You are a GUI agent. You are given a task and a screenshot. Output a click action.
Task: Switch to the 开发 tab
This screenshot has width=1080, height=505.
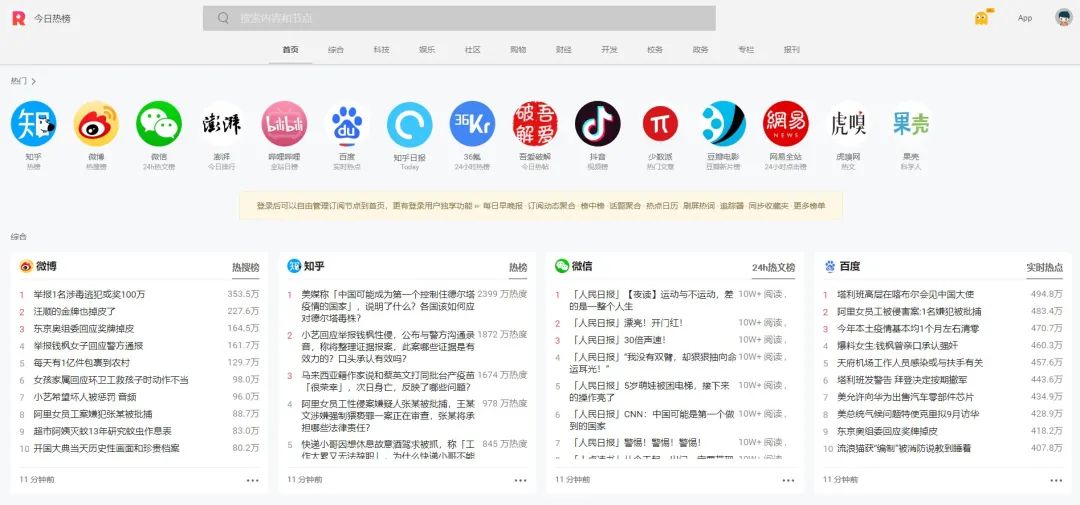click(x=609, y=50)
